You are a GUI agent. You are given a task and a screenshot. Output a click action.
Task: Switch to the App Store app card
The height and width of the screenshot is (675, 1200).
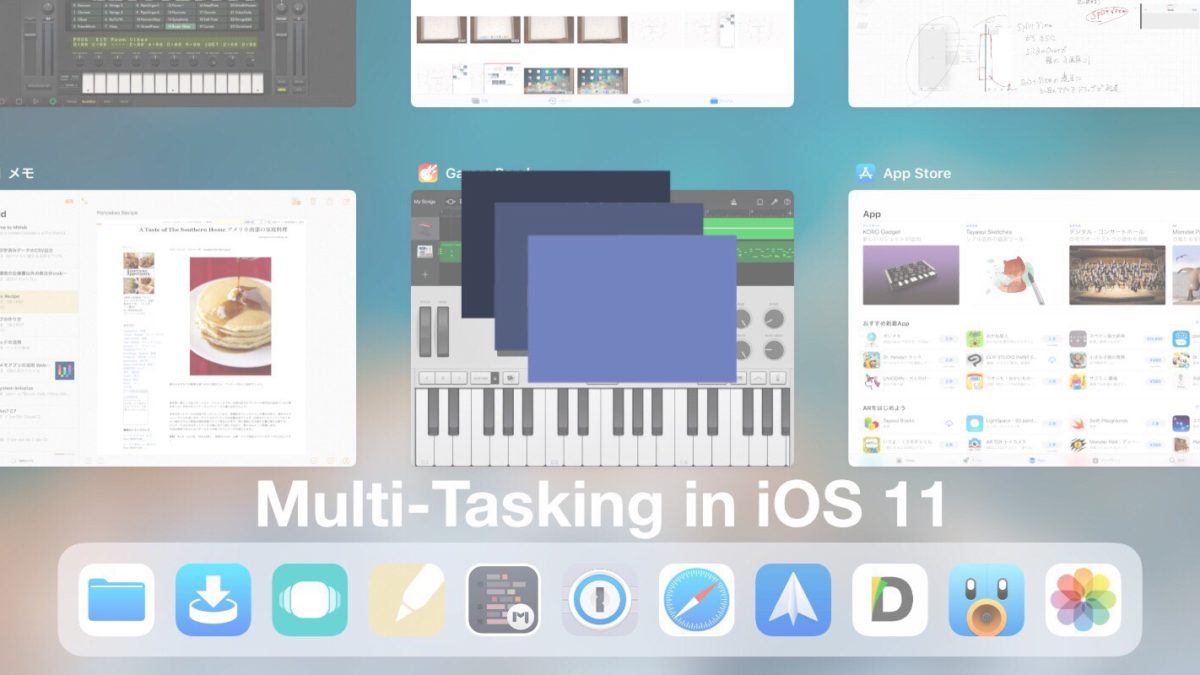point(1024,328)
